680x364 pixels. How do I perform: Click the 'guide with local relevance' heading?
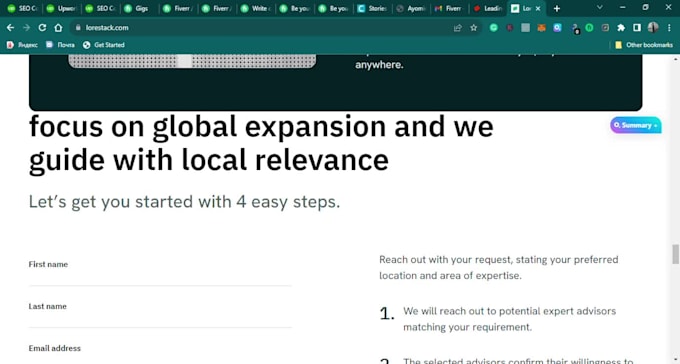click(209, 161)
